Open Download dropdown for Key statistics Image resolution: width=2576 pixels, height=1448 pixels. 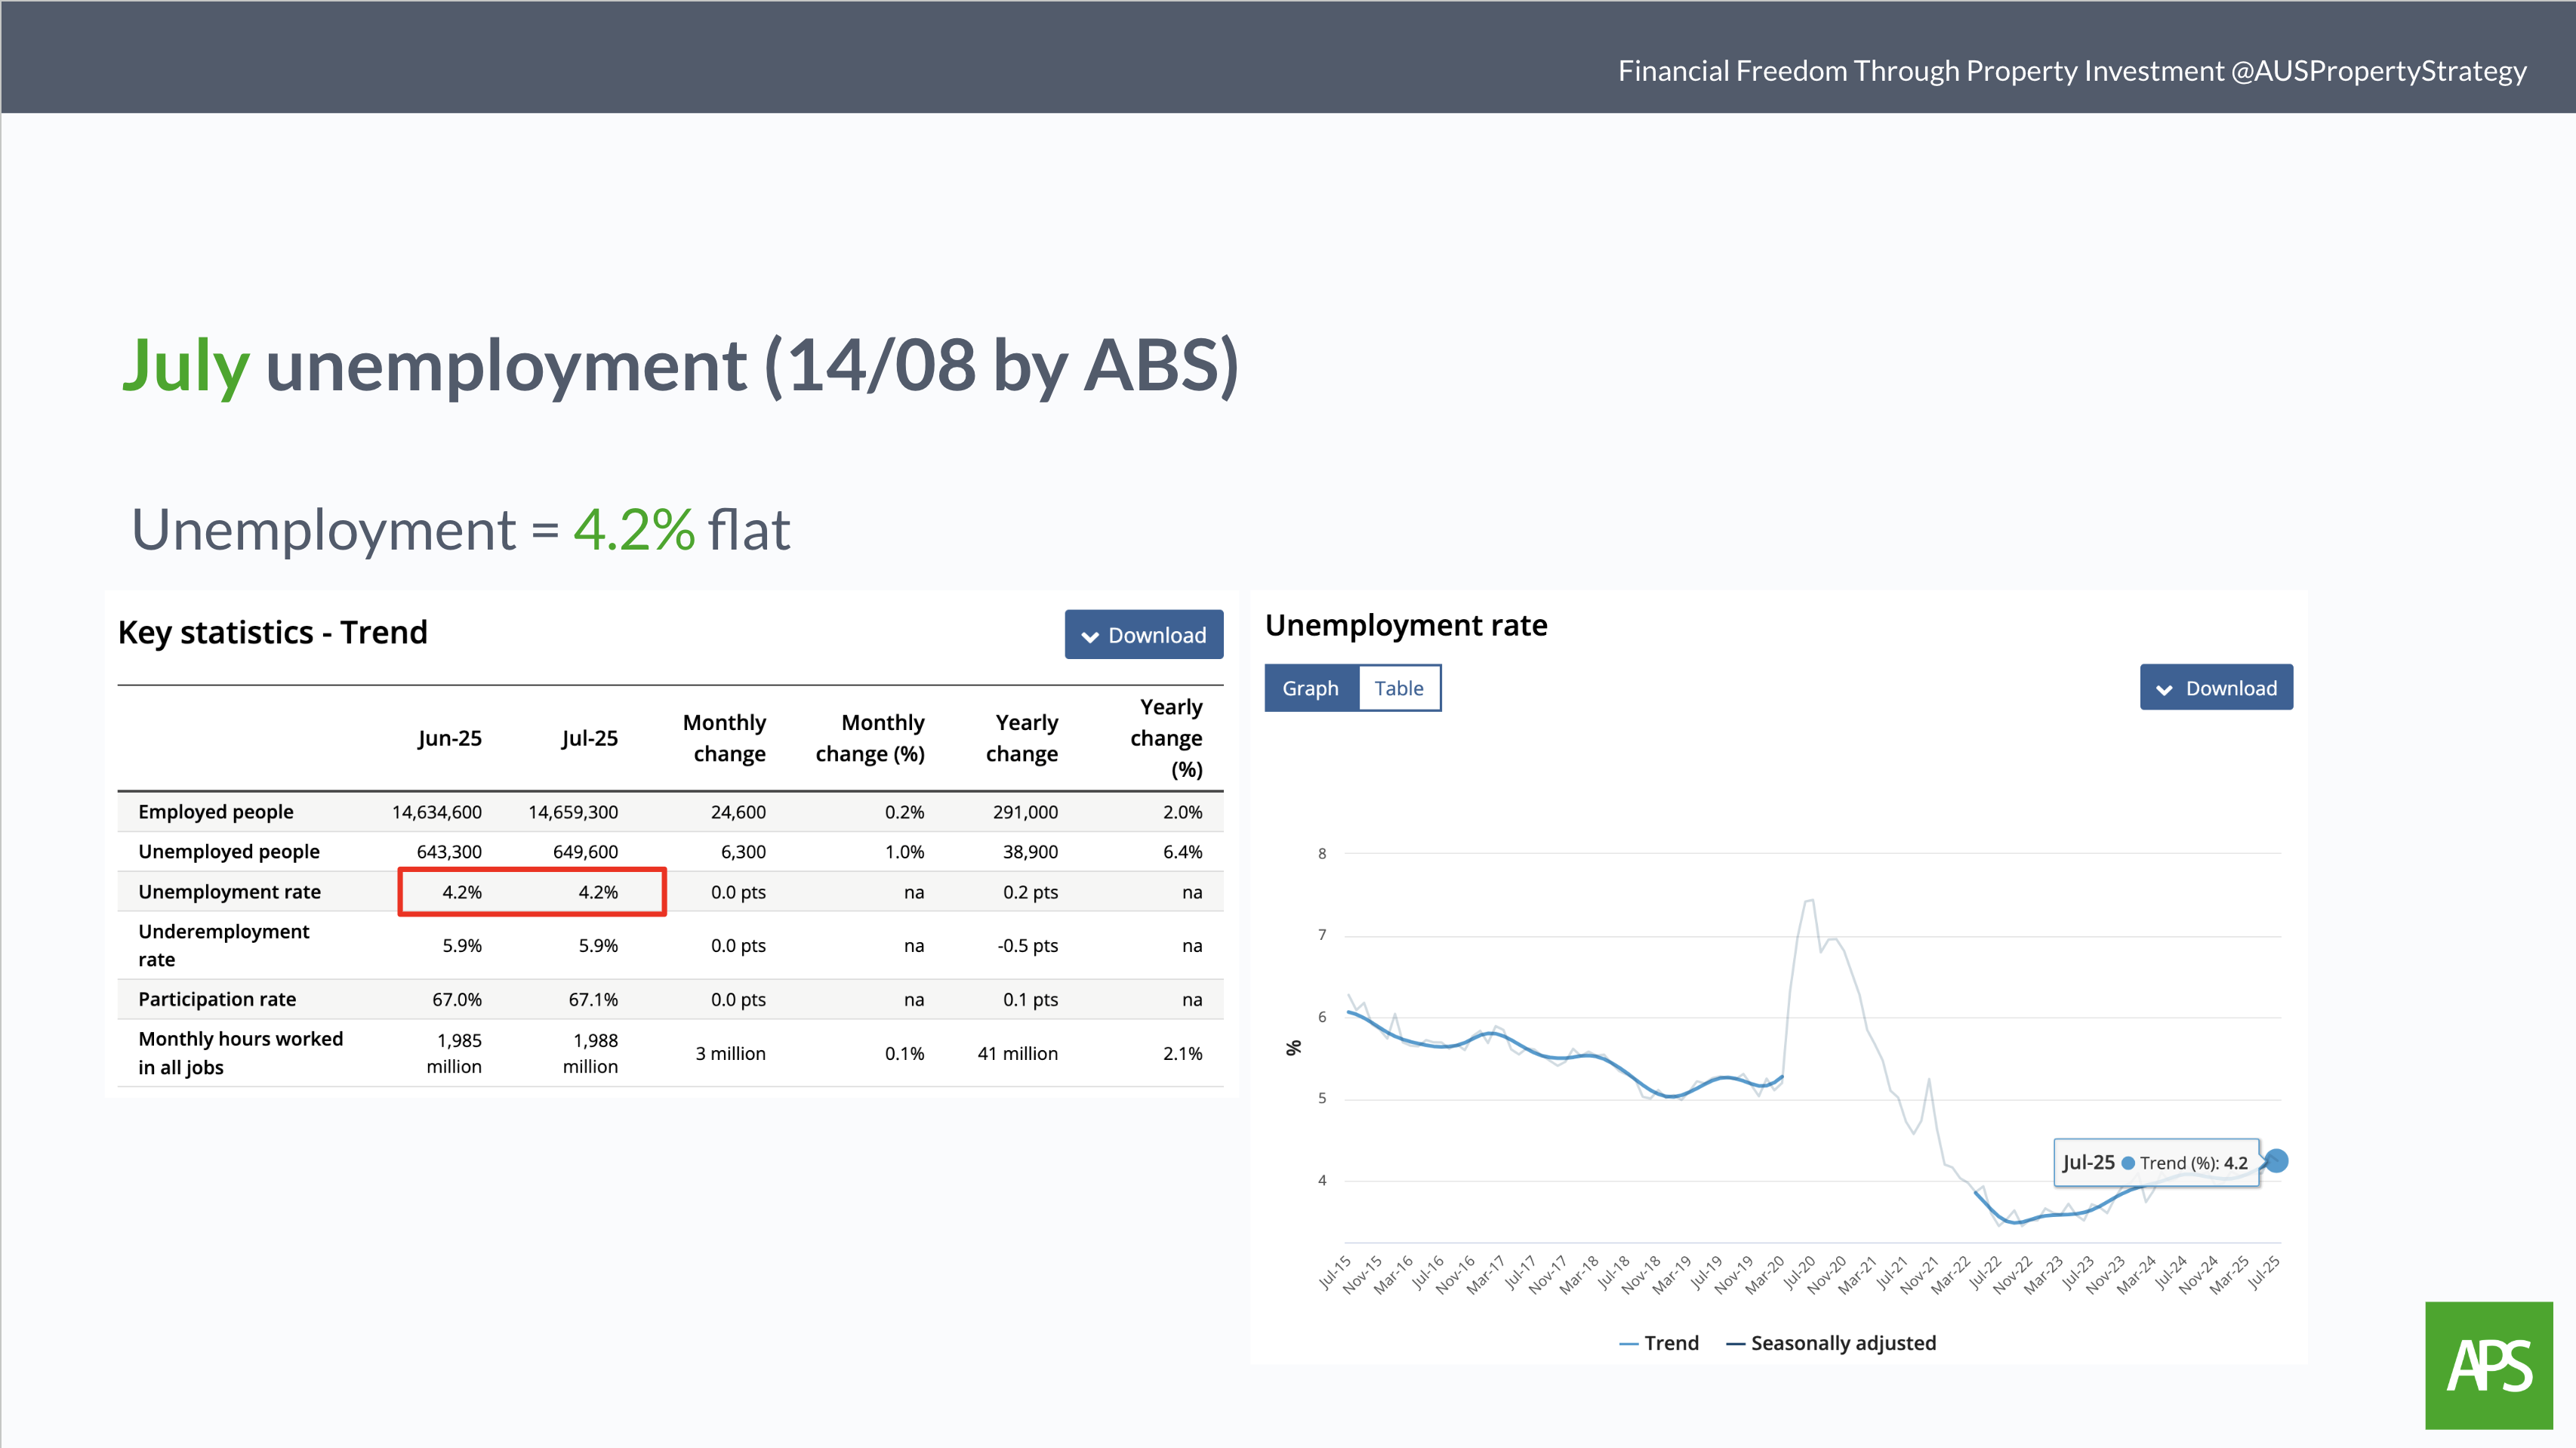[1144, 635]
